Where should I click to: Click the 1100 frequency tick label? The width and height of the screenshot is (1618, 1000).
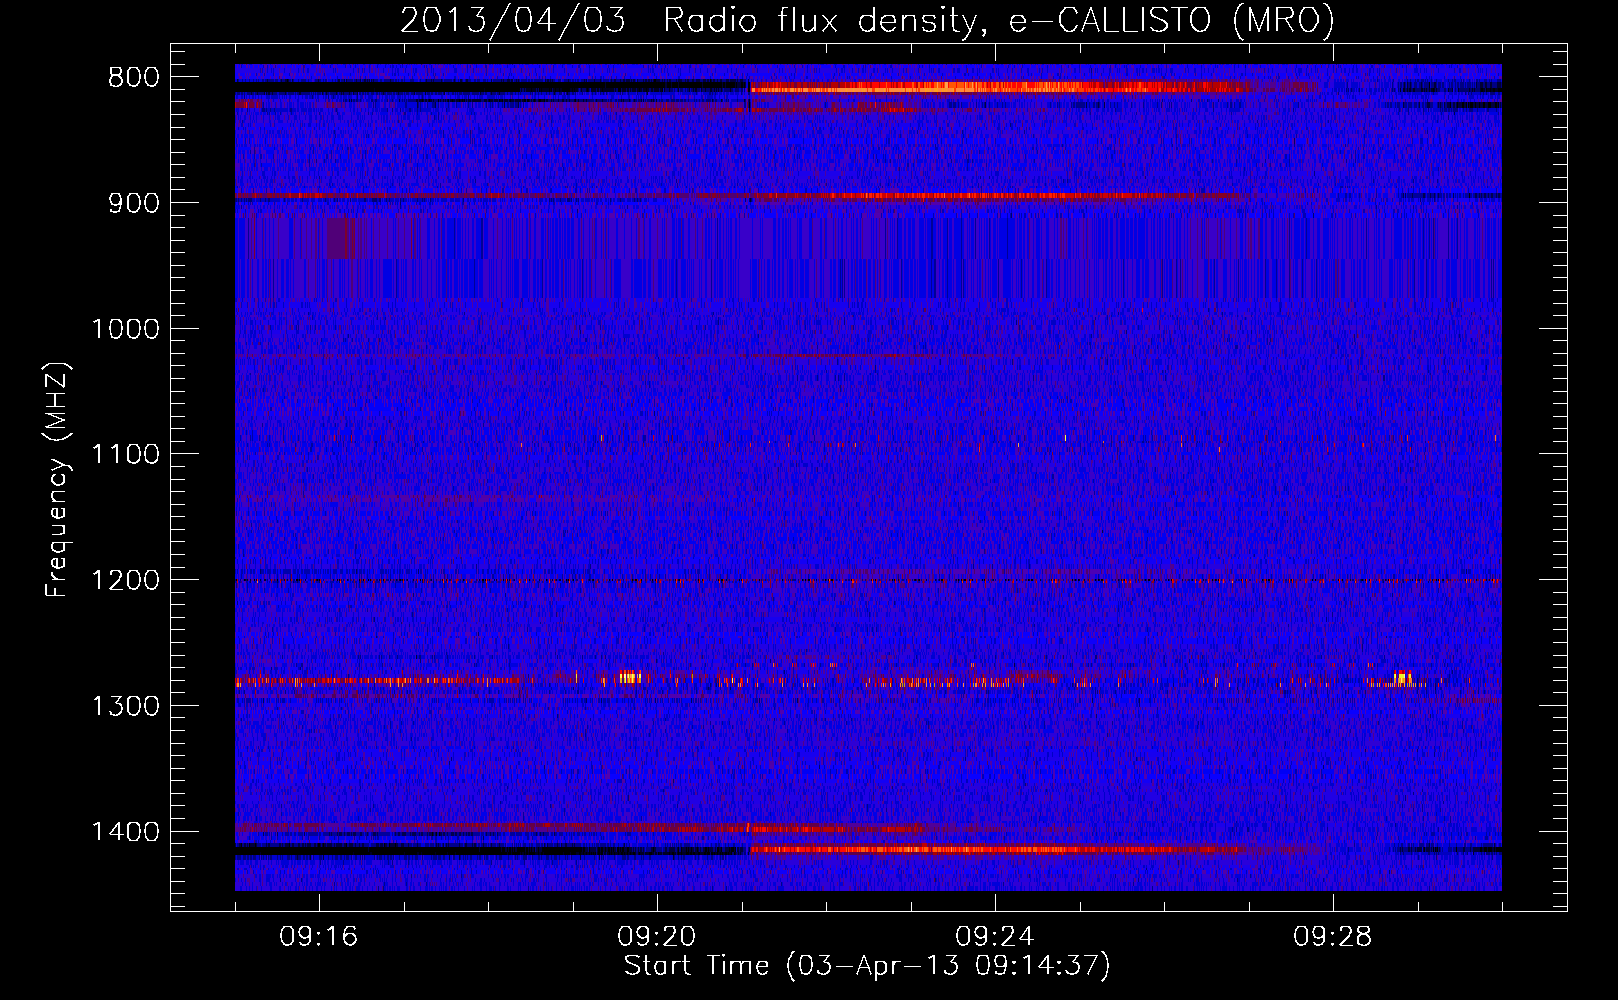click(125, 455)
